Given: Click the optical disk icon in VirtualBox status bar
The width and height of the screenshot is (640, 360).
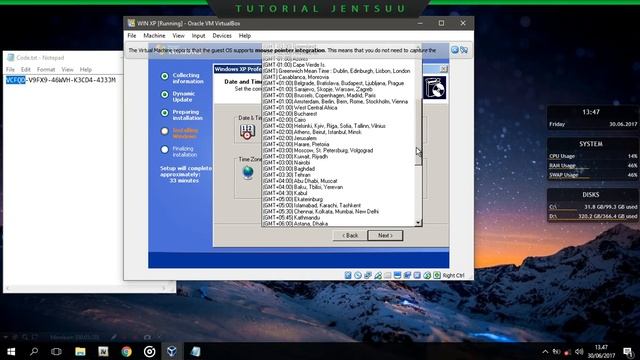Looking at the screenshot, I should click(358, 275).
